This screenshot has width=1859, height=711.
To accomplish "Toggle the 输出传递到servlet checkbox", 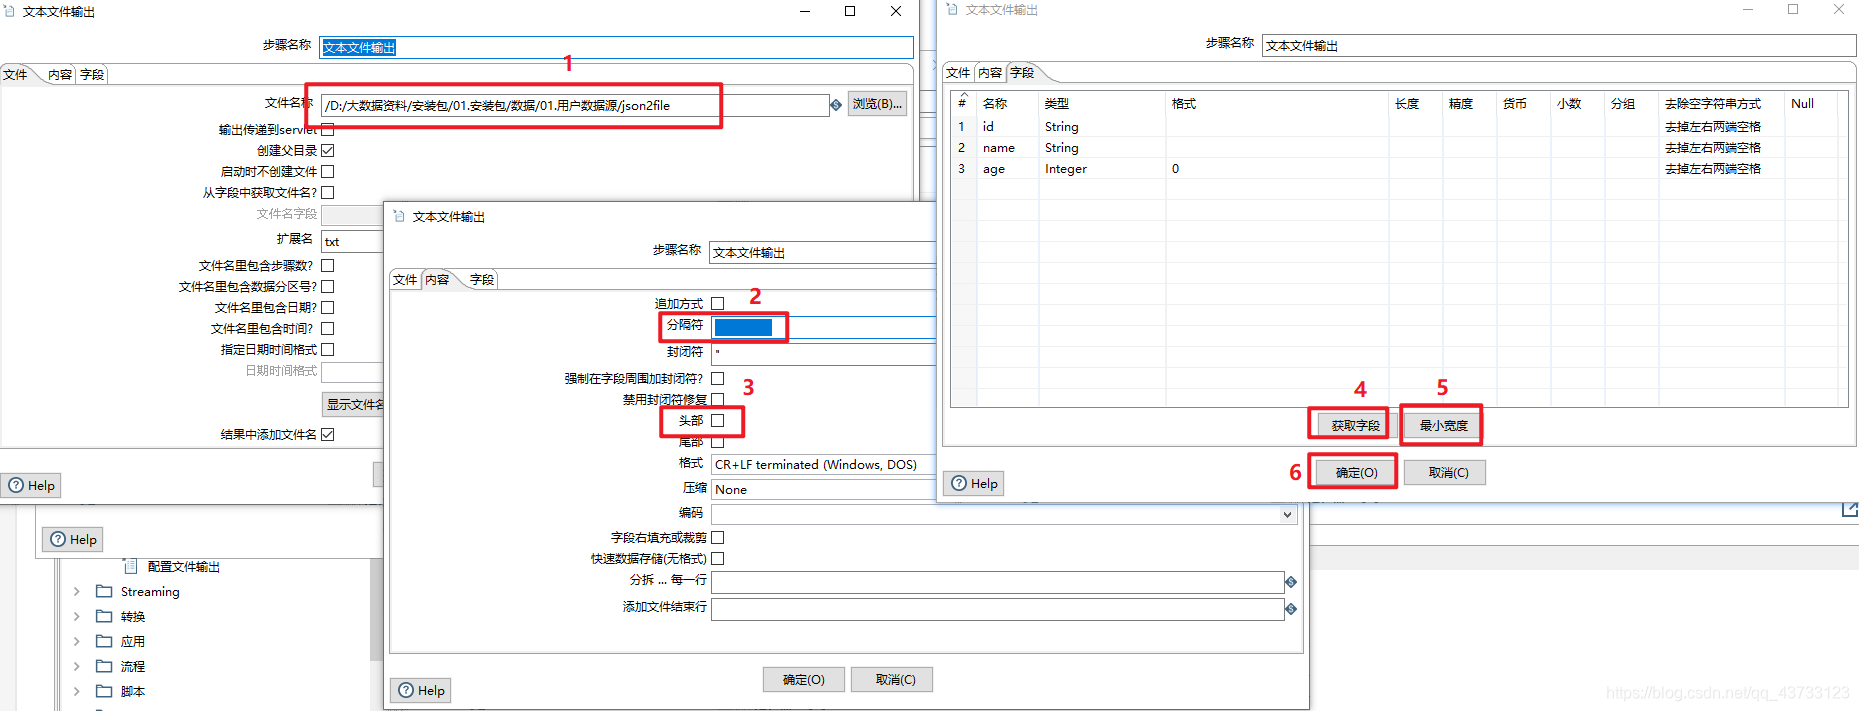I will point(328,129).
